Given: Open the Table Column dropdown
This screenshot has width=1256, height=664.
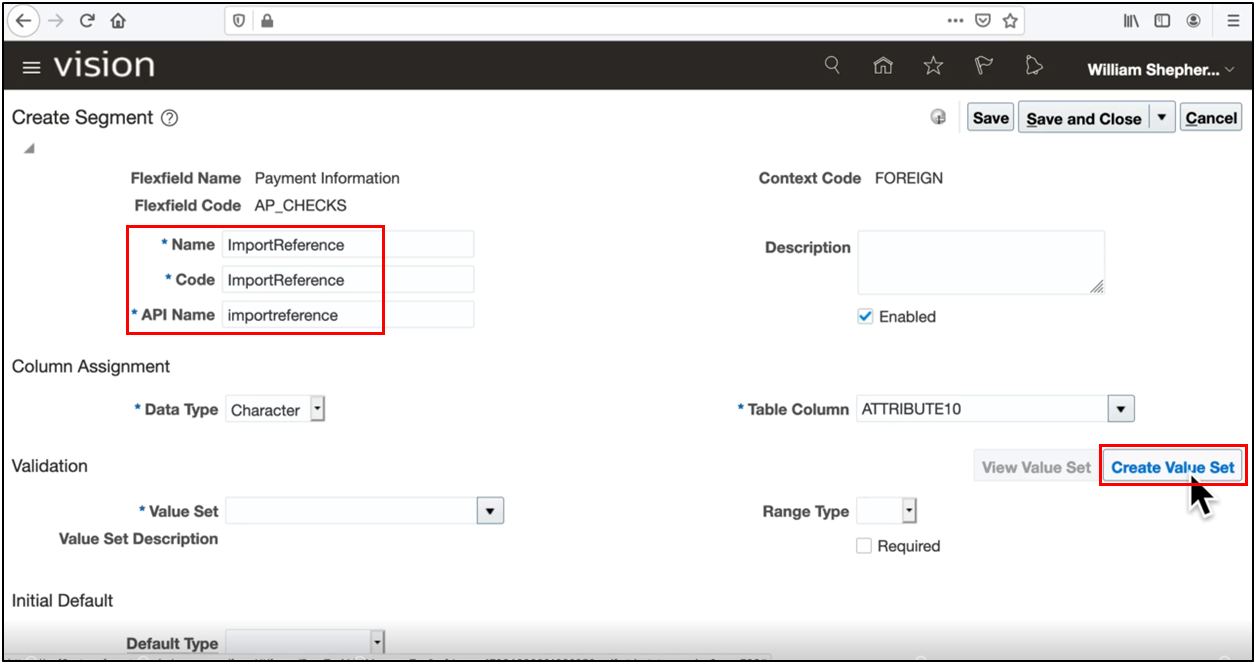Looking at the screenshot, I should 1123,408.
